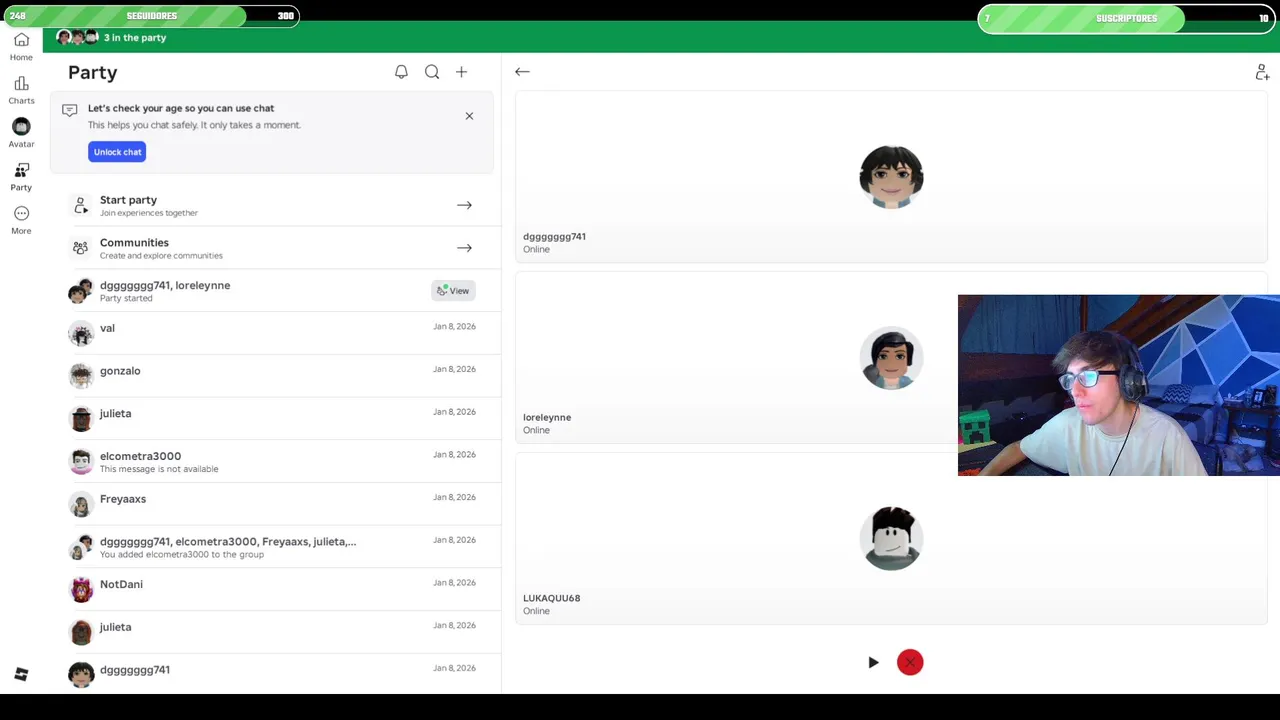Open the Avatar sidebar icon
The width and height of the screenshot is (1280, 720).
[x=21, y=133]
